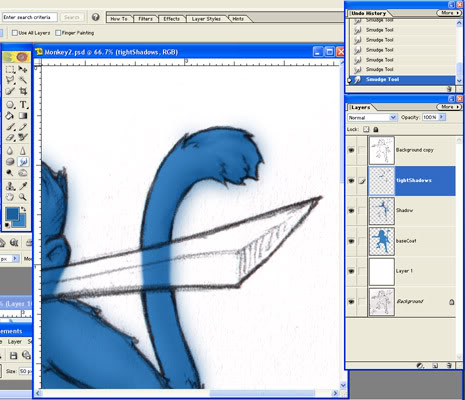Delete layer with Layers panel trash icon

click(x=449, y=366)
